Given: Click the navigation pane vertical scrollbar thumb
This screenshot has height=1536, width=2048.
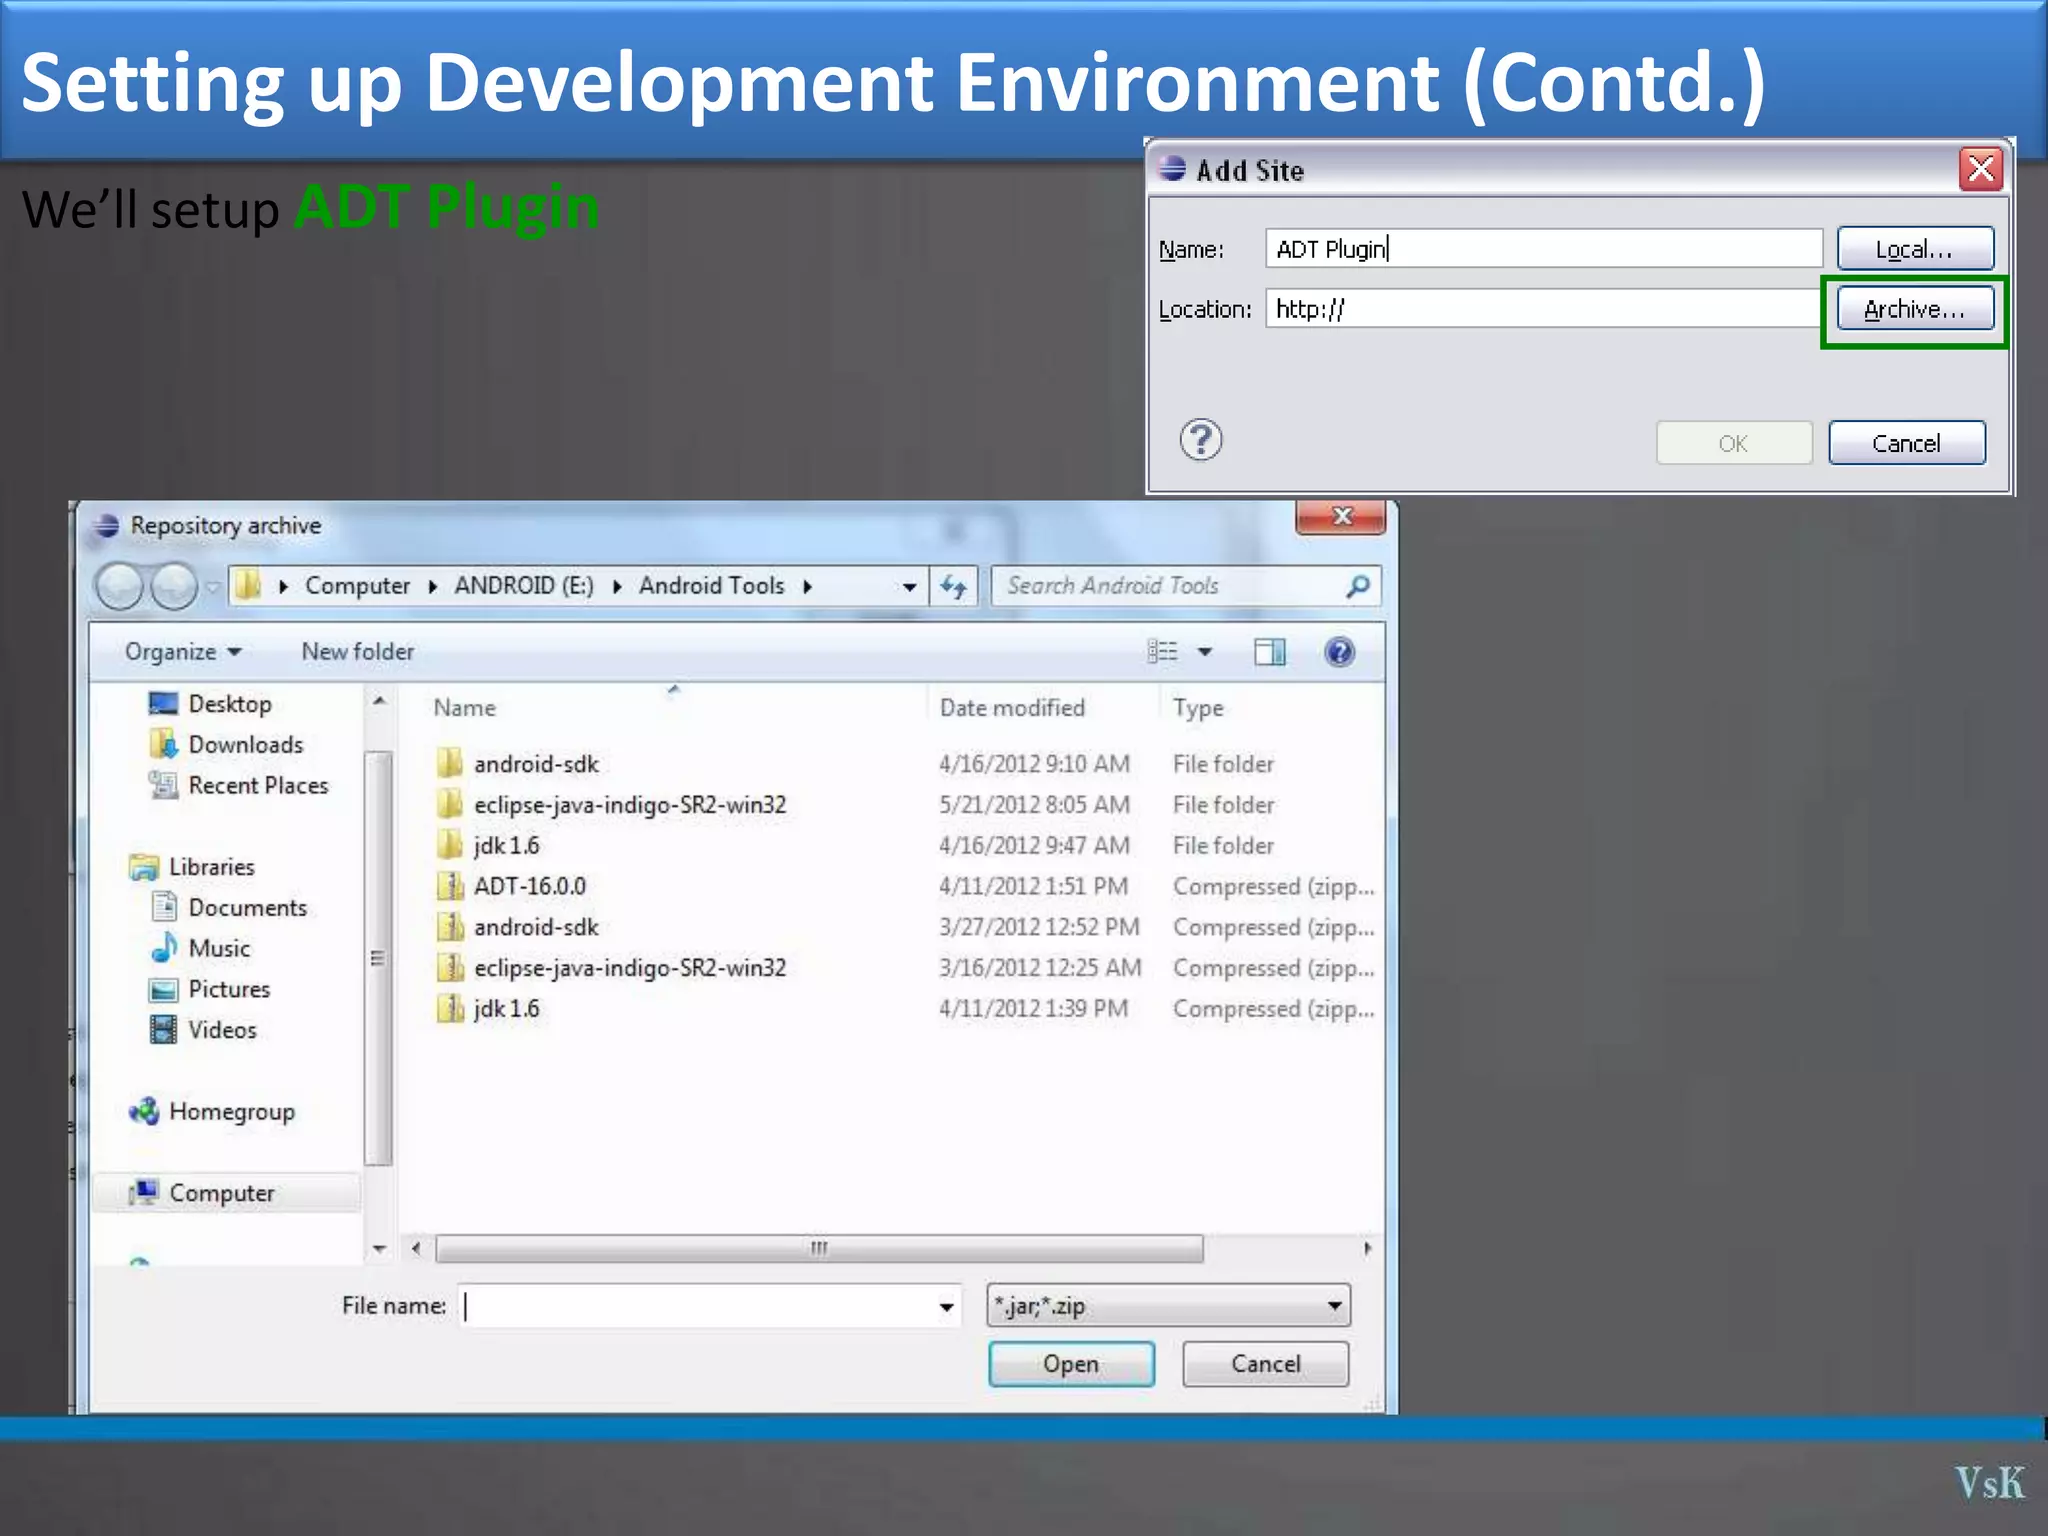Looking at the screenshot, I should point(378,958).
